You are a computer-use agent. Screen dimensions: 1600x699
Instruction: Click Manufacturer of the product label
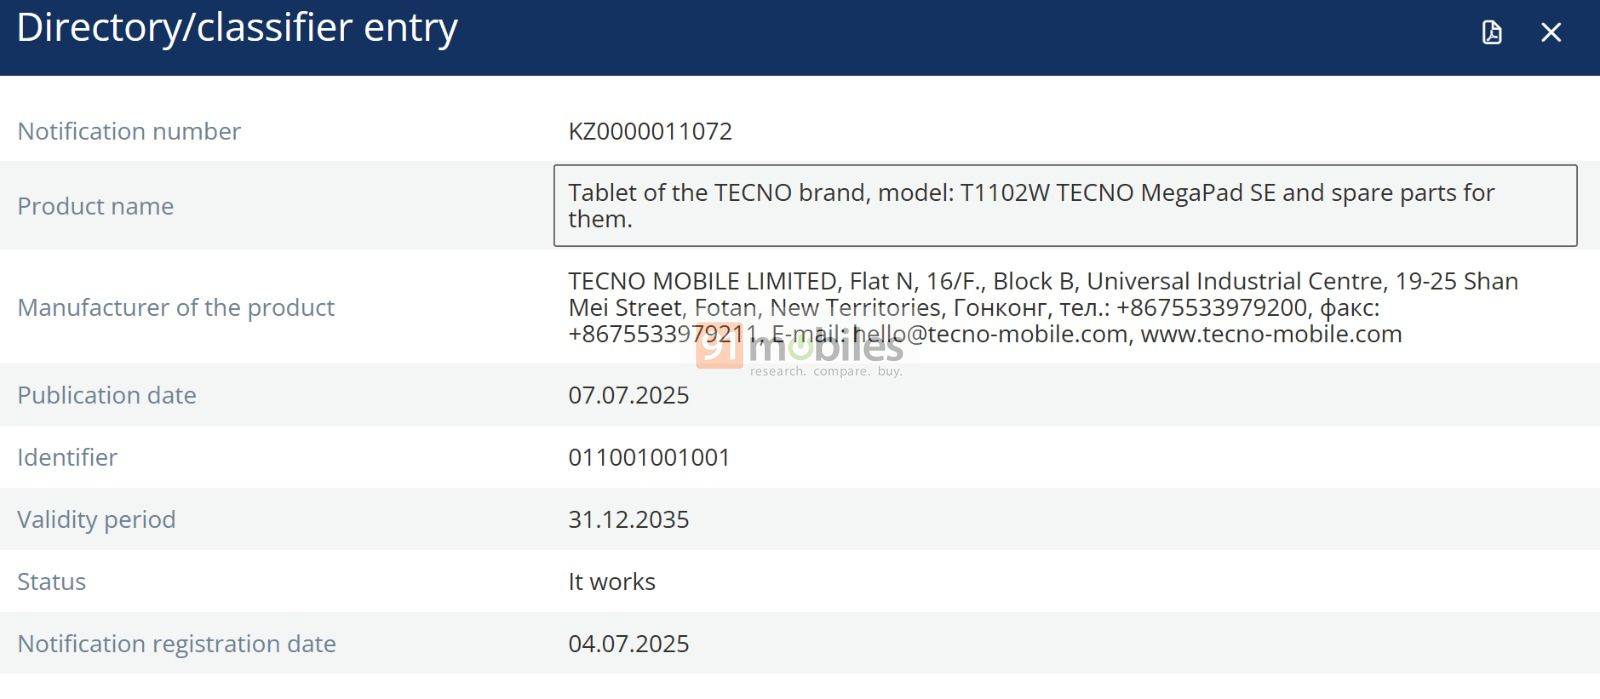(176, 307)
